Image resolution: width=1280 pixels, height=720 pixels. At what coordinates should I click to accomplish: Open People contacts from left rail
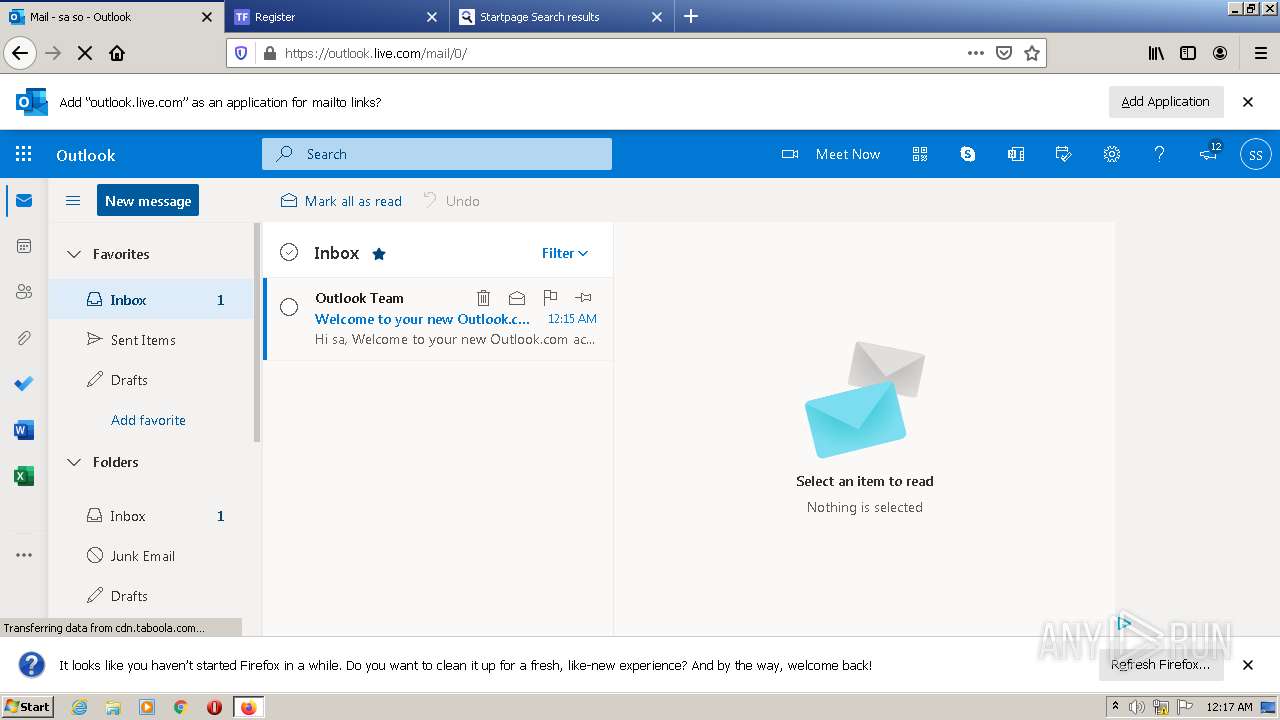24,292
